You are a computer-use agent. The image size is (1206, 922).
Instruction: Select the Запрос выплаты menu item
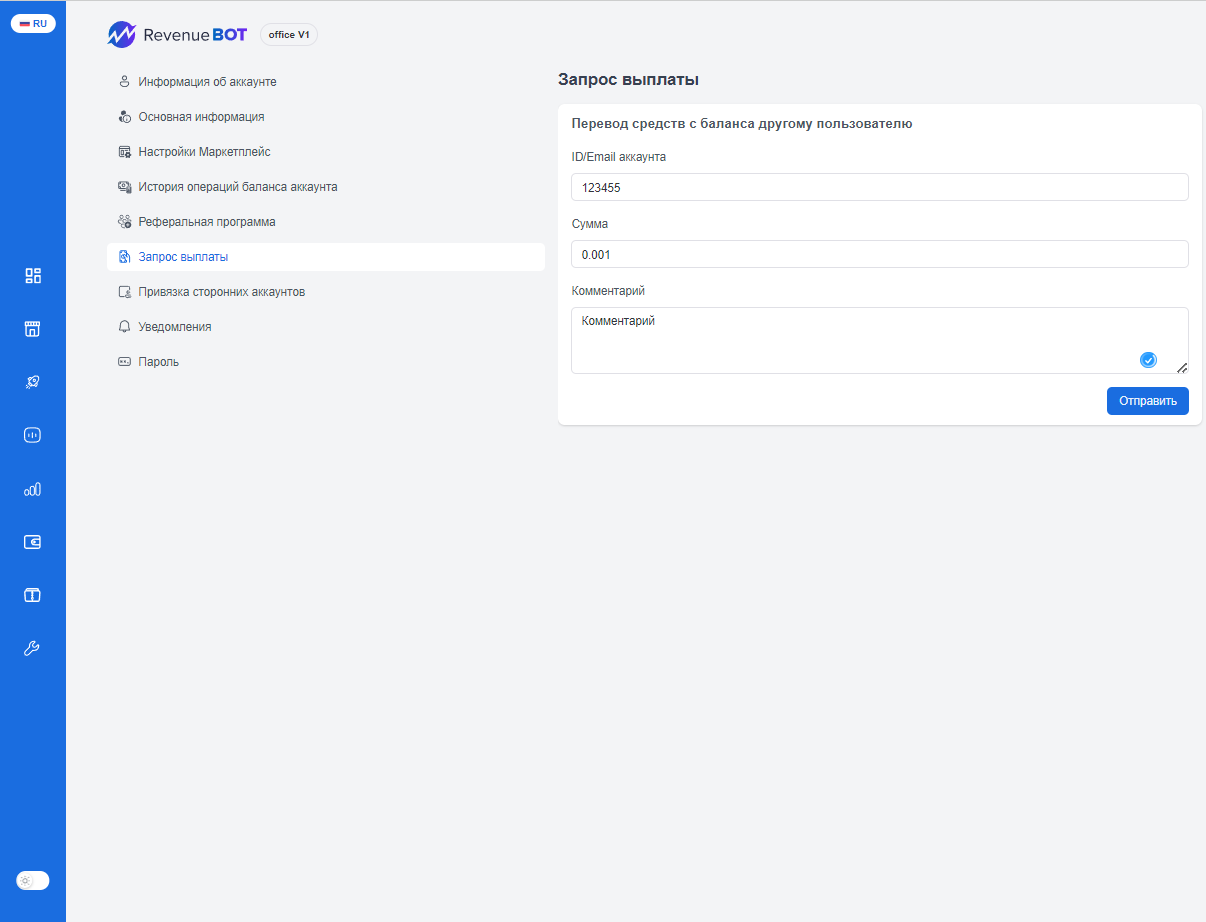[326, 257]
